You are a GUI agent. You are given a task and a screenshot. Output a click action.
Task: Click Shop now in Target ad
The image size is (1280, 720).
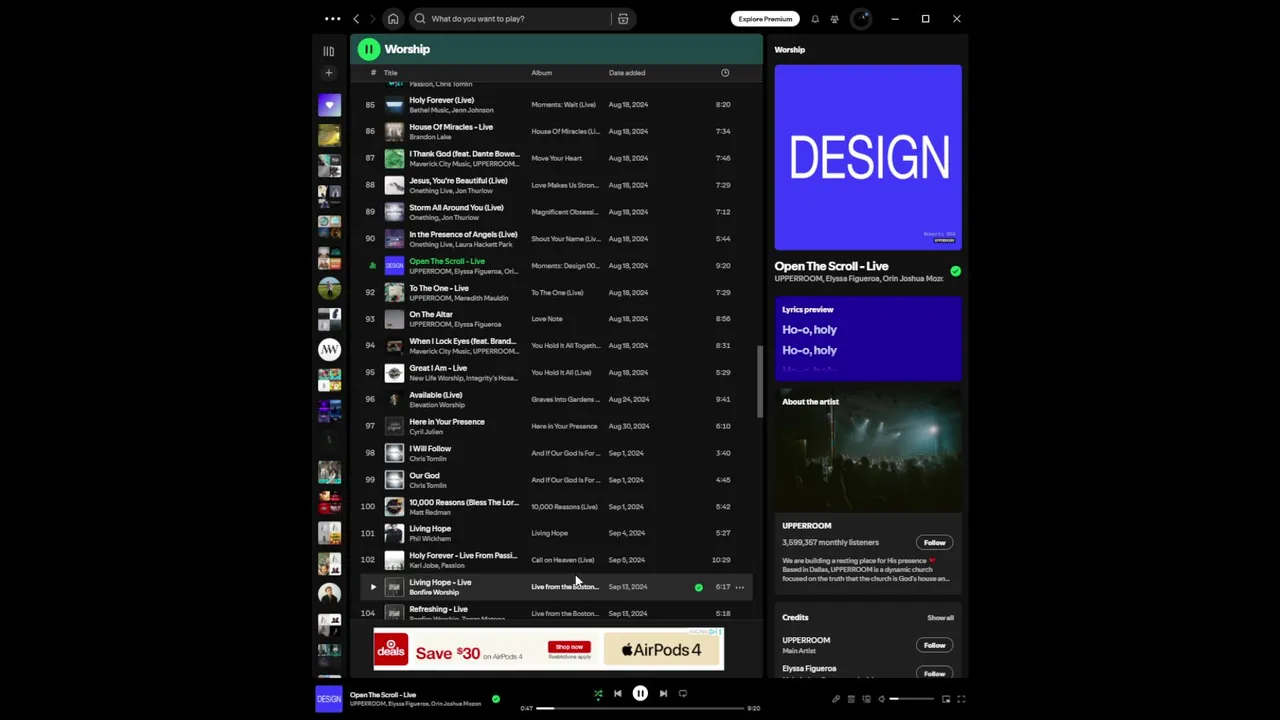click(x=569, y=647)
